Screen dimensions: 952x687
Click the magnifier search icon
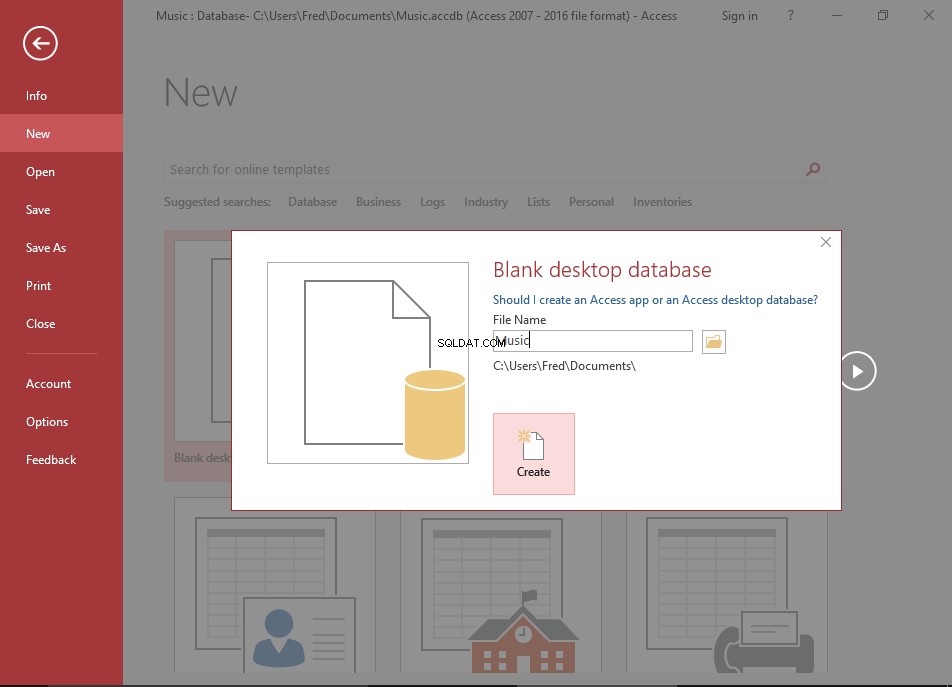(813, 169)
